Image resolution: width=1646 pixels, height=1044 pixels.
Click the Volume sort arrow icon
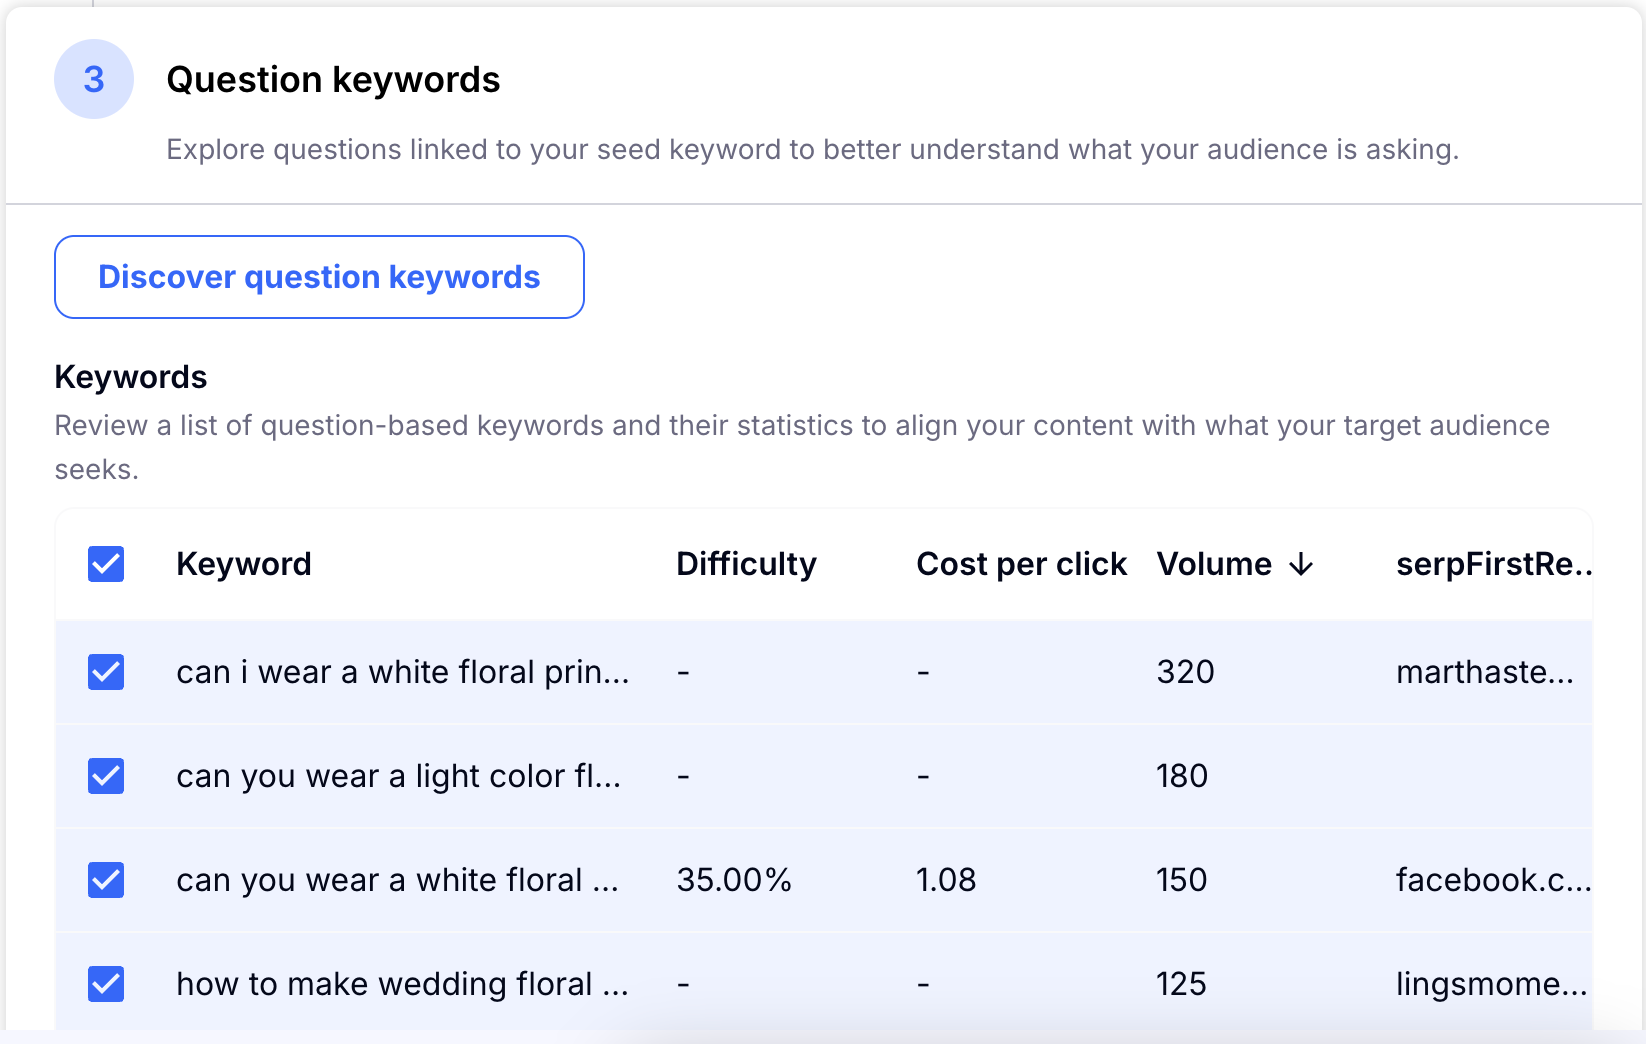pos(1301,565)
